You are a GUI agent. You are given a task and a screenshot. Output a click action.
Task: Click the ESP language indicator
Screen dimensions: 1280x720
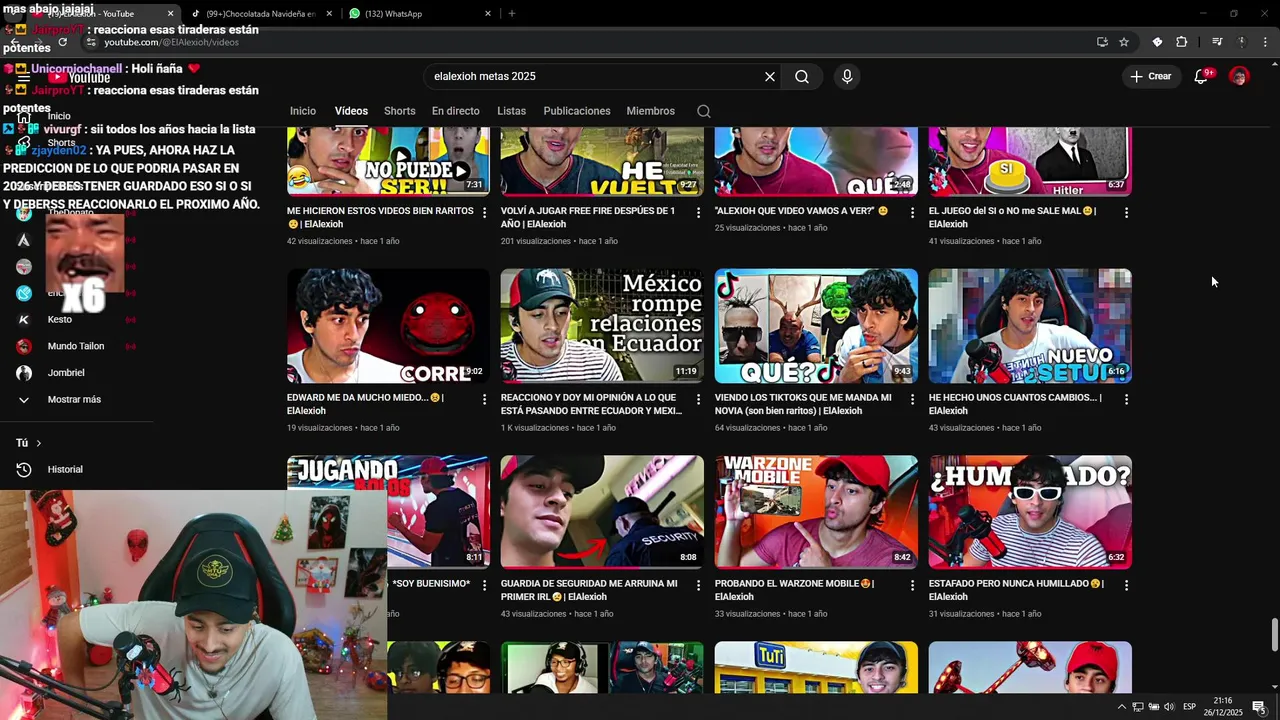(1190, 707)
